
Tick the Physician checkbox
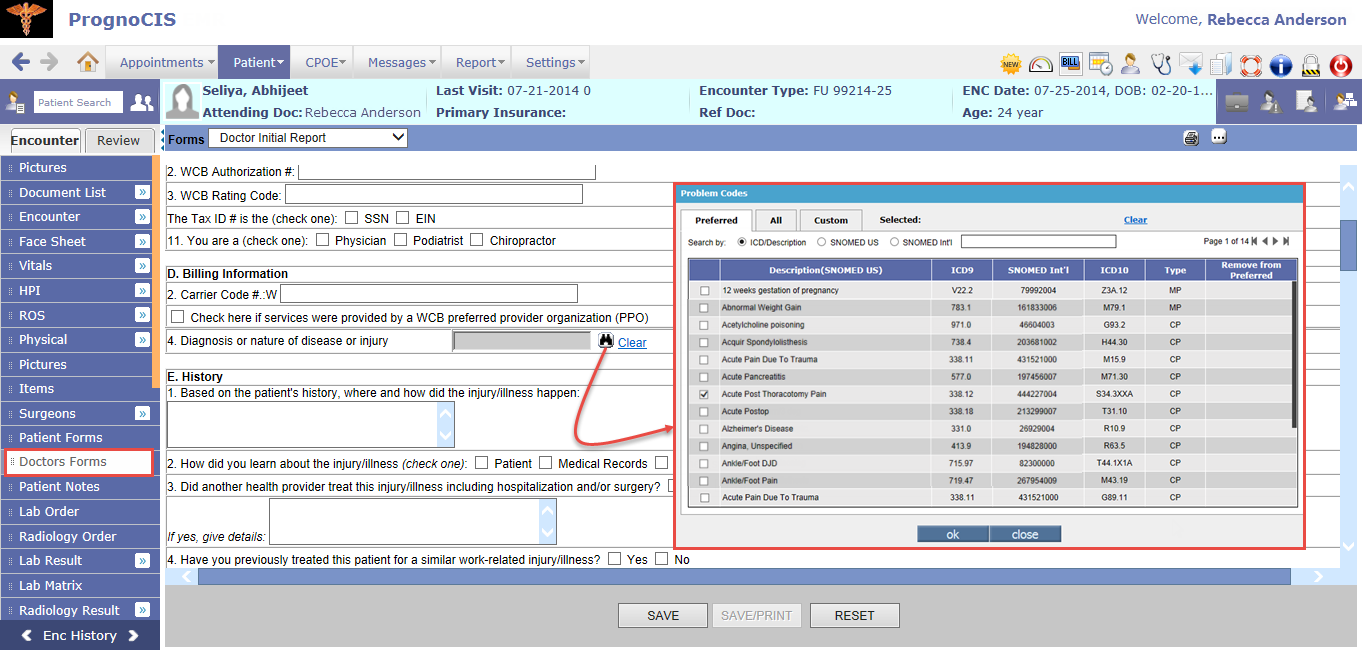(x=323, y=240)
